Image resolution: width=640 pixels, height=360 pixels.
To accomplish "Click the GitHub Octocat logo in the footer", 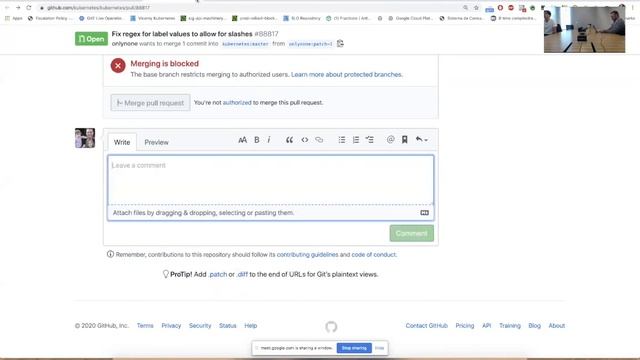I will pos(331,327).
